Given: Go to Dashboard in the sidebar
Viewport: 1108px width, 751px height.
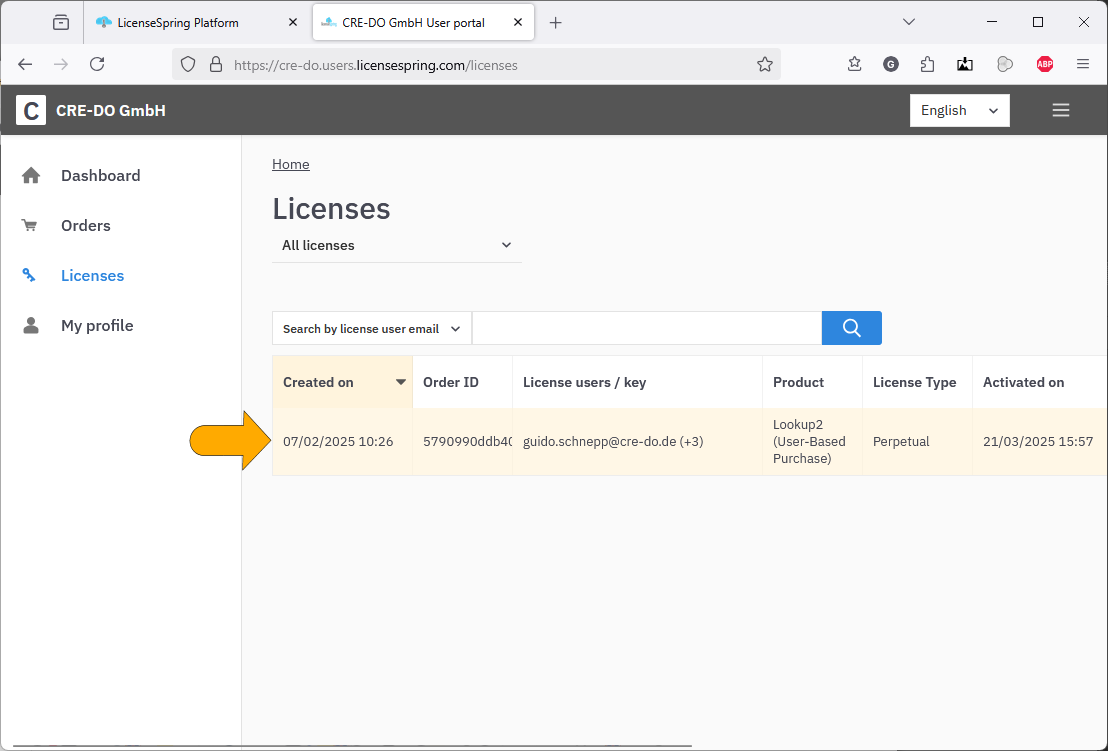Looking at the screenshot, I should pyautogui.click(x=100, y=175).
